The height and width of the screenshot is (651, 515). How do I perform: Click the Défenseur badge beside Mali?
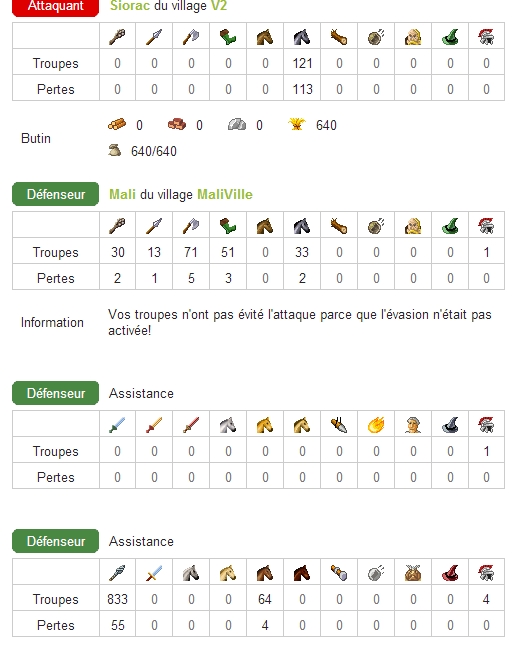56,194
